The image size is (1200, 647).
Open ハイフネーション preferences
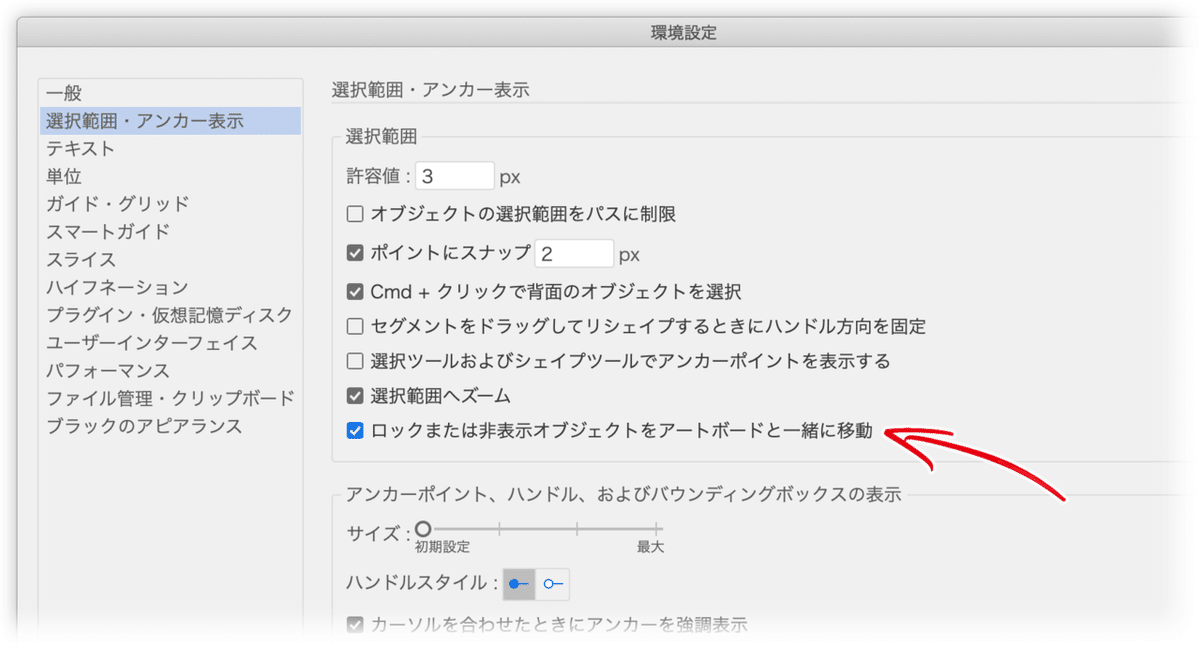(117, 288)
